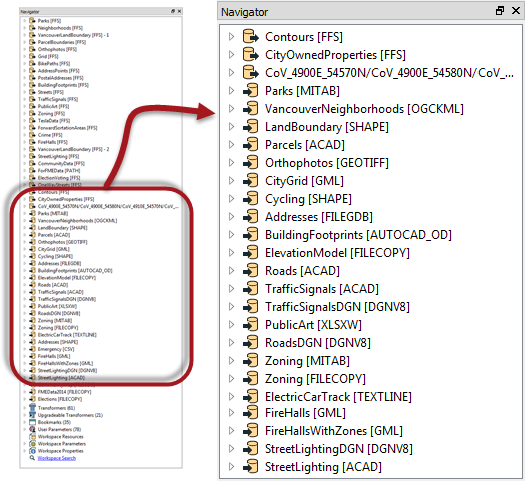This screenshot has width=525, height=481.
Task: Click Addresses [FILEGDB] writer icon in enlarged Navigator
Action: point(250,217)
